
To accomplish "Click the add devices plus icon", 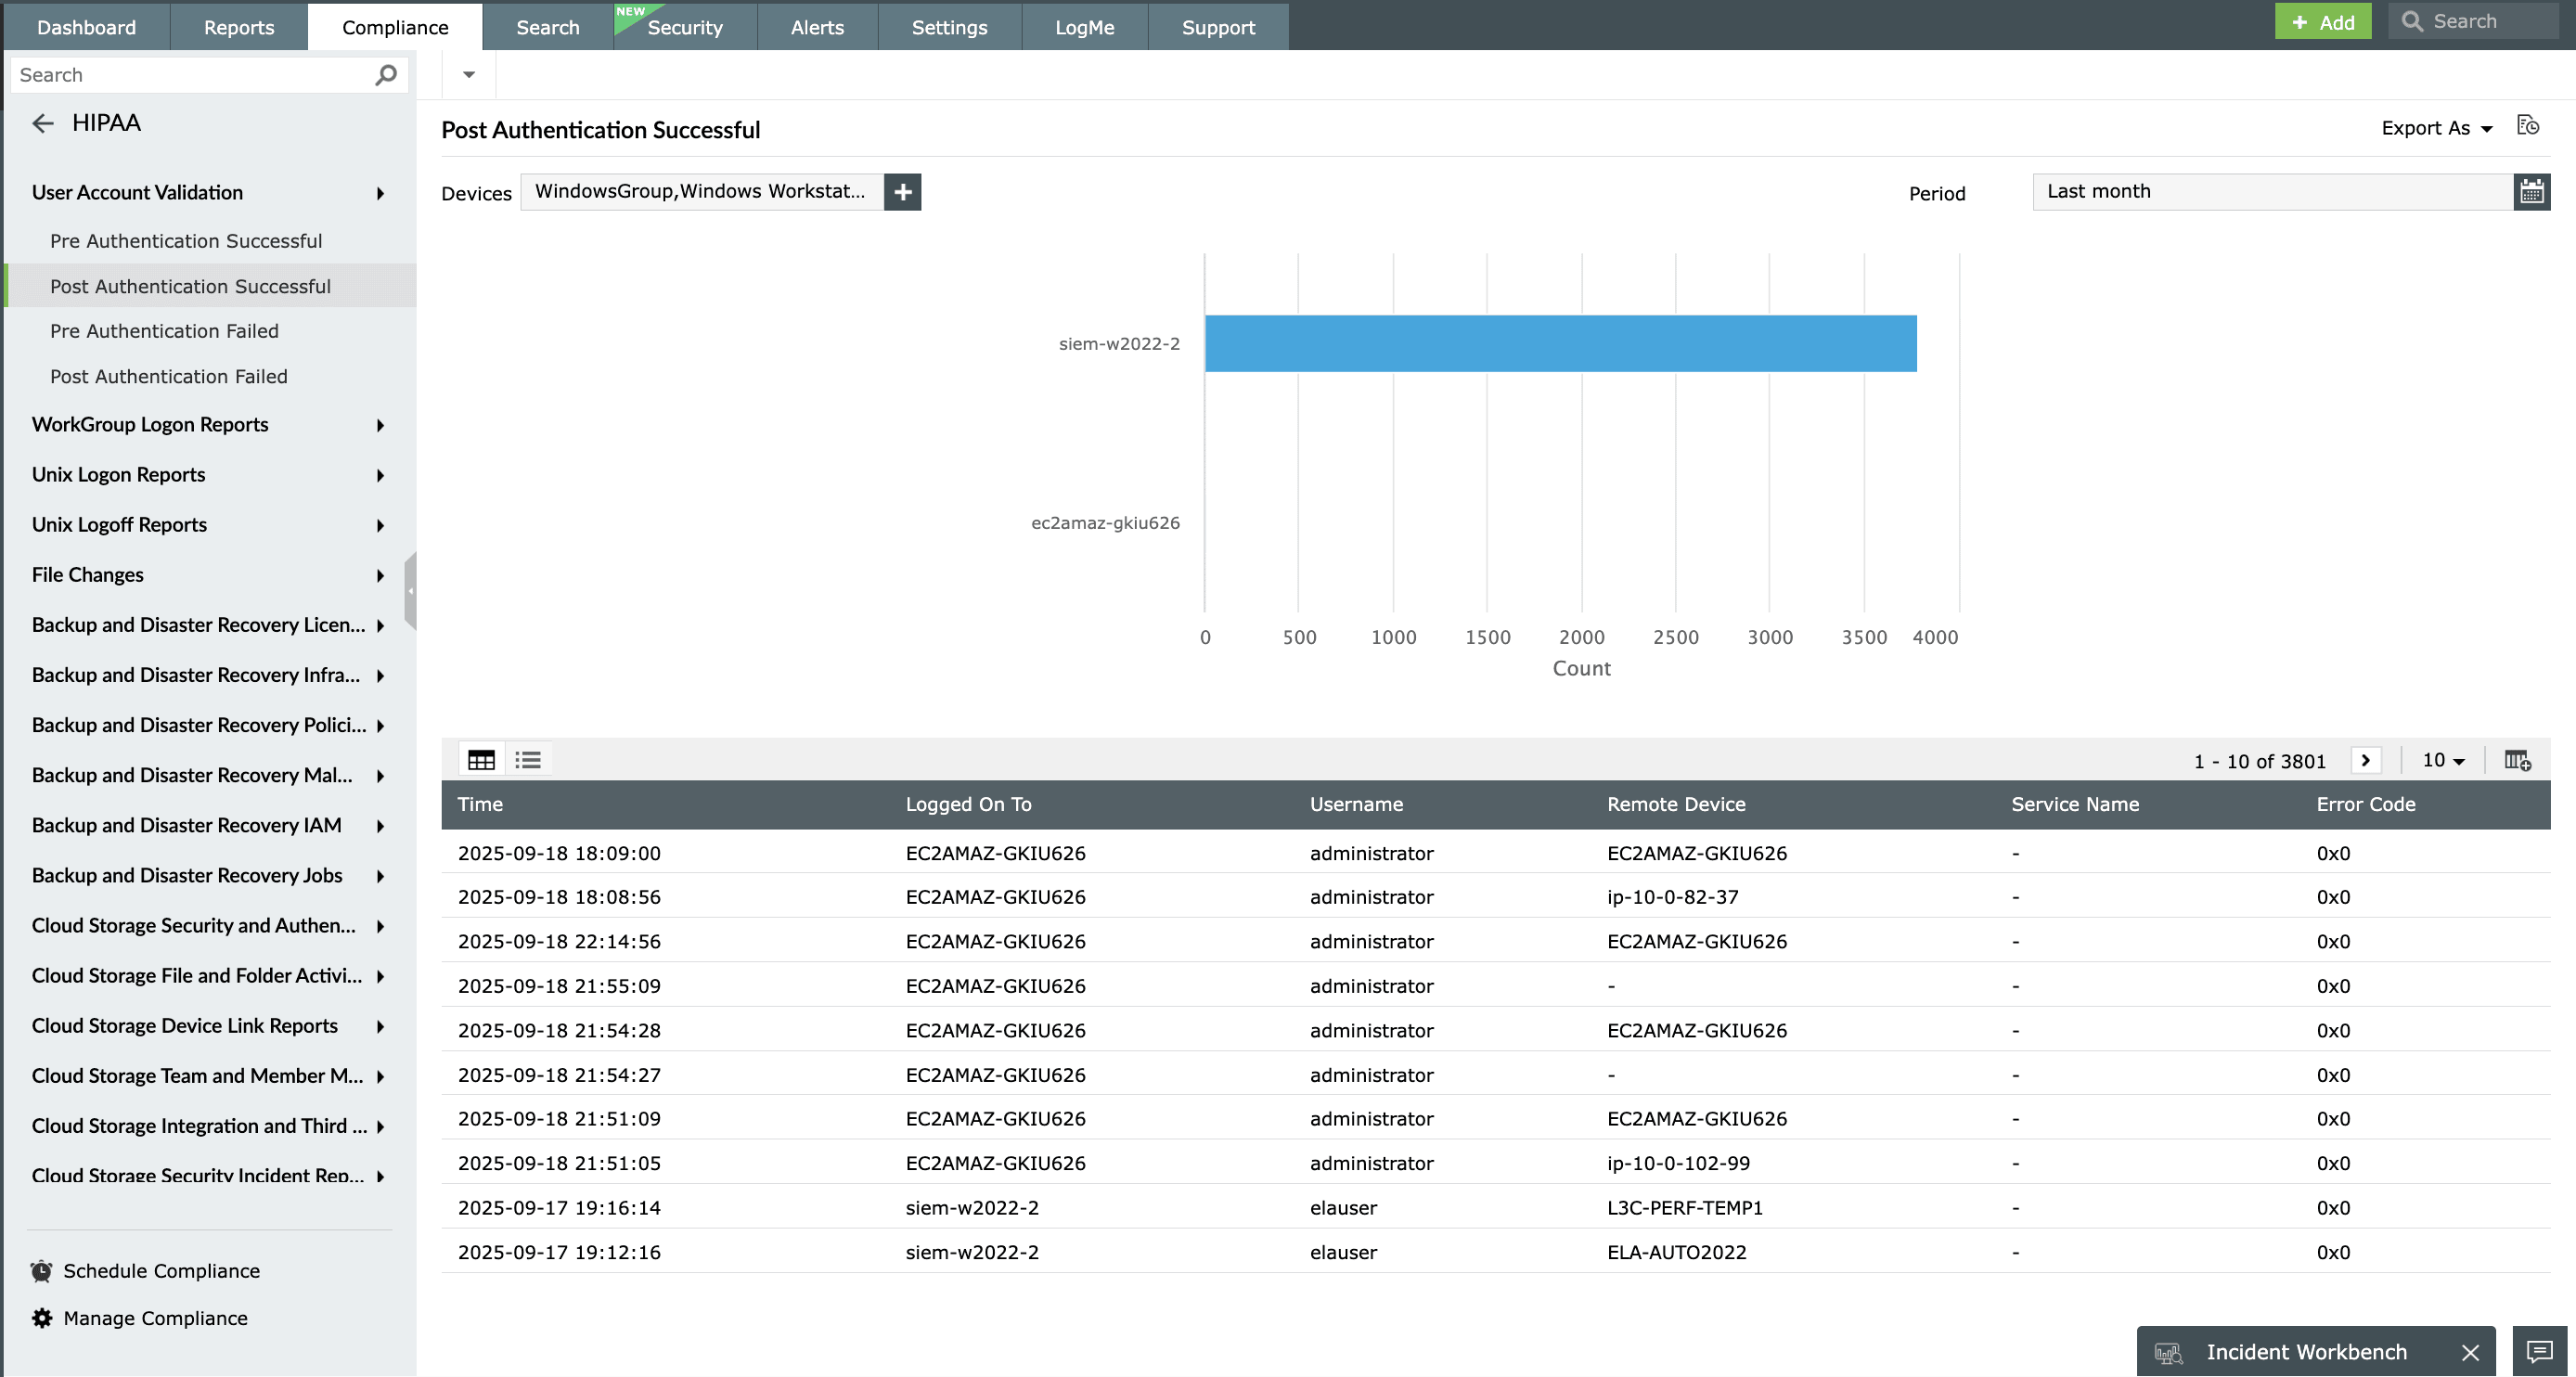I will click(902, 192).
